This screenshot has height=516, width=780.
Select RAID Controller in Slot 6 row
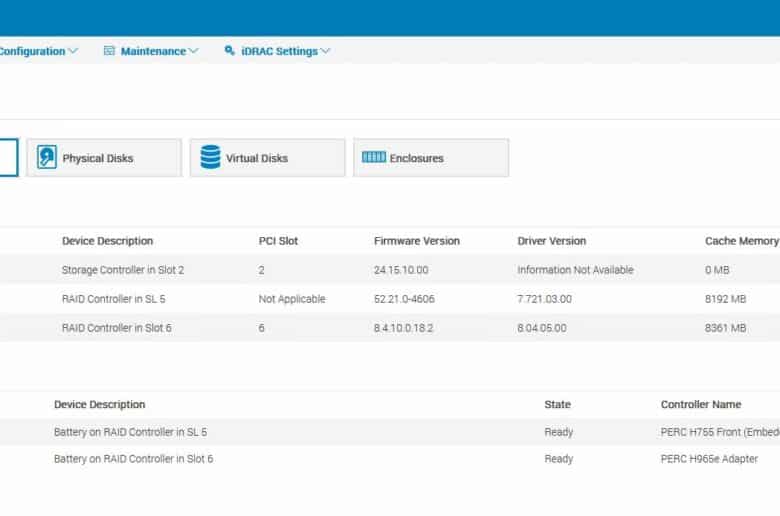click(x=390, y=328)
